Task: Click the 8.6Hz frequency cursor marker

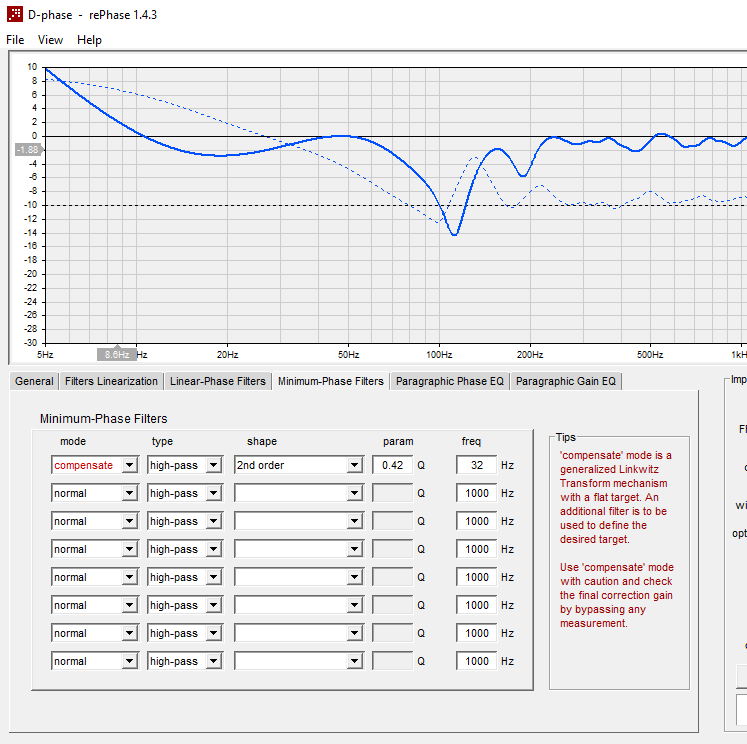Action: [117, 354]
